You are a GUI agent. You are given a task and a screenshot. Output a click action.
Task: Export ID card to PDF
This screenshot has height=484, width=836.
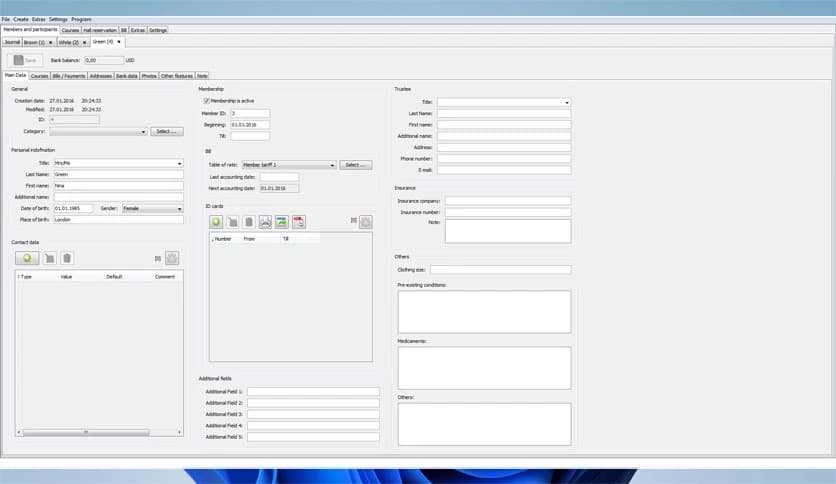click(299, 222)
